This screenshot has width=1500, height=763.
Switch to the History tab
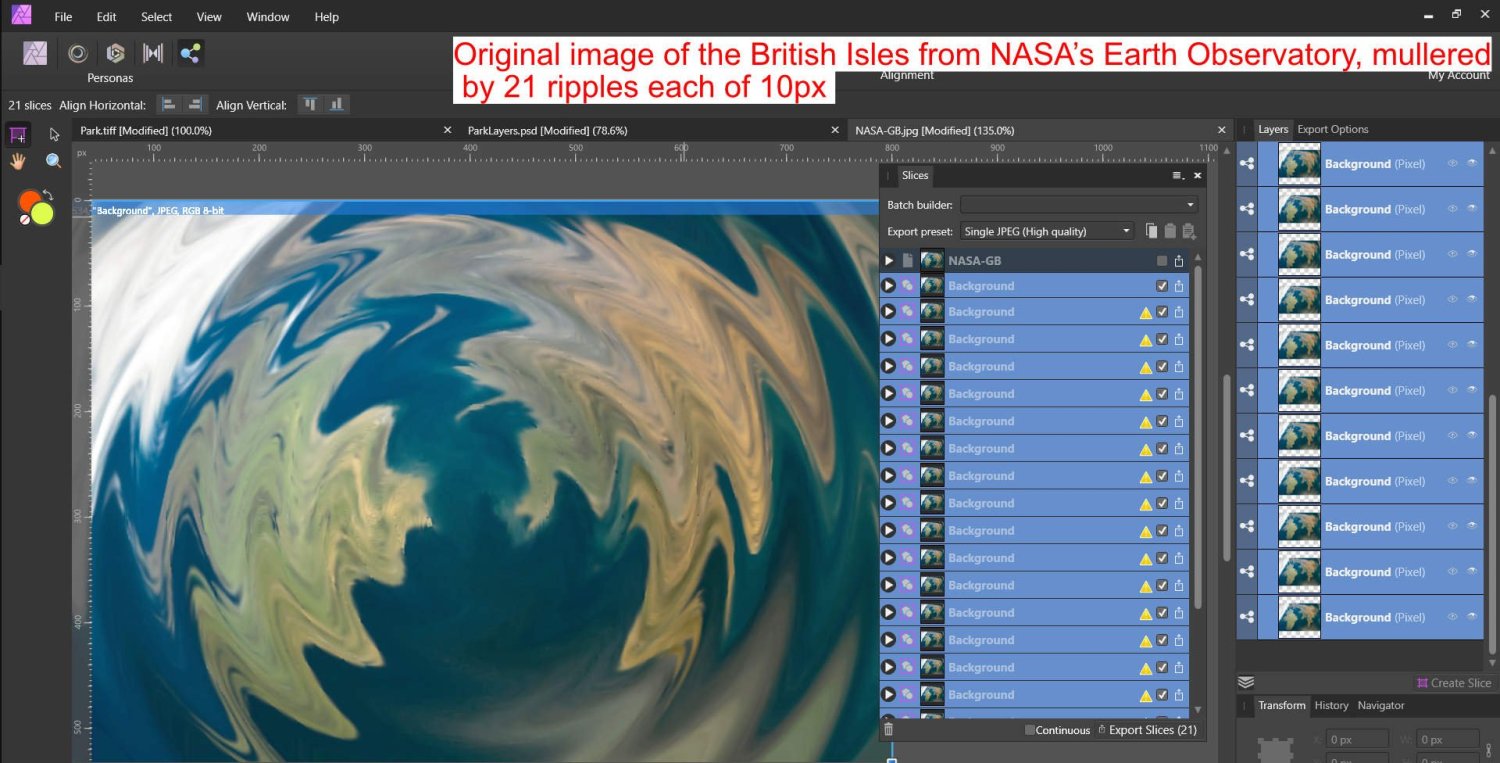[x=1331, y=705]
